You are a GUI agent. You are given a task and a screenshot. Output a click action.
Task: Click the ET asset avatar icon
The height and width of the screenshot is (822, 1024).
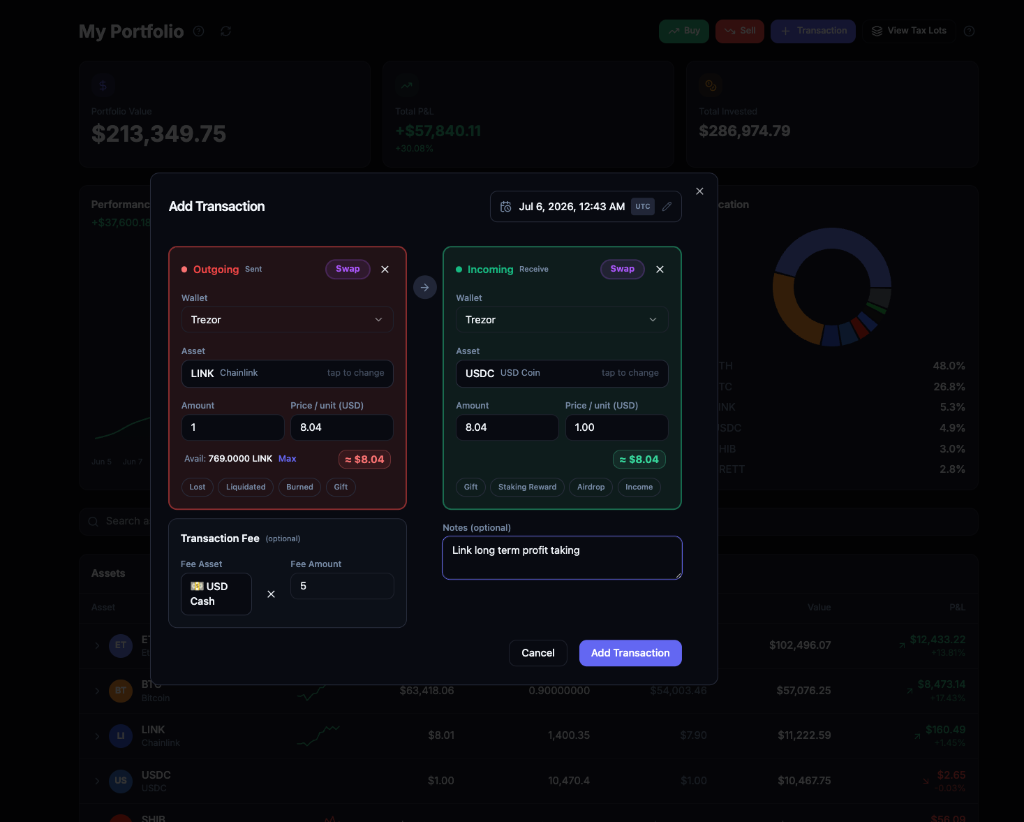point(121,646)
